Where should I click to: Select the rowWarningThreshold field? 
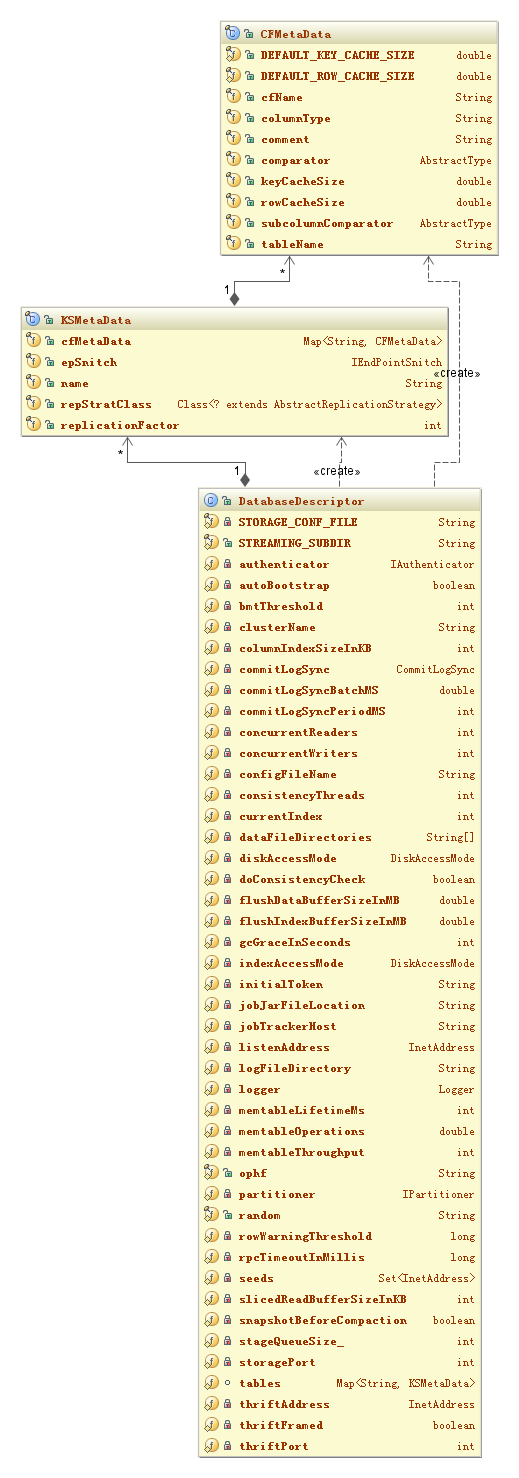pos(340,1236)
